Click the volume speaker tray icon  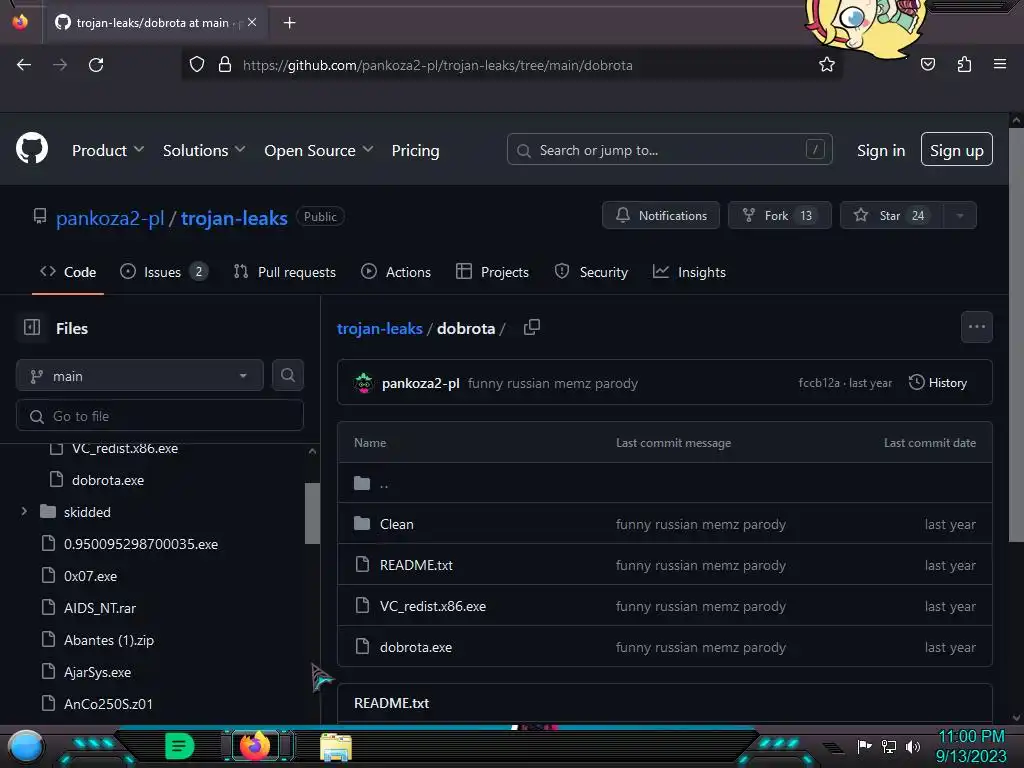(x=913, y=746)
